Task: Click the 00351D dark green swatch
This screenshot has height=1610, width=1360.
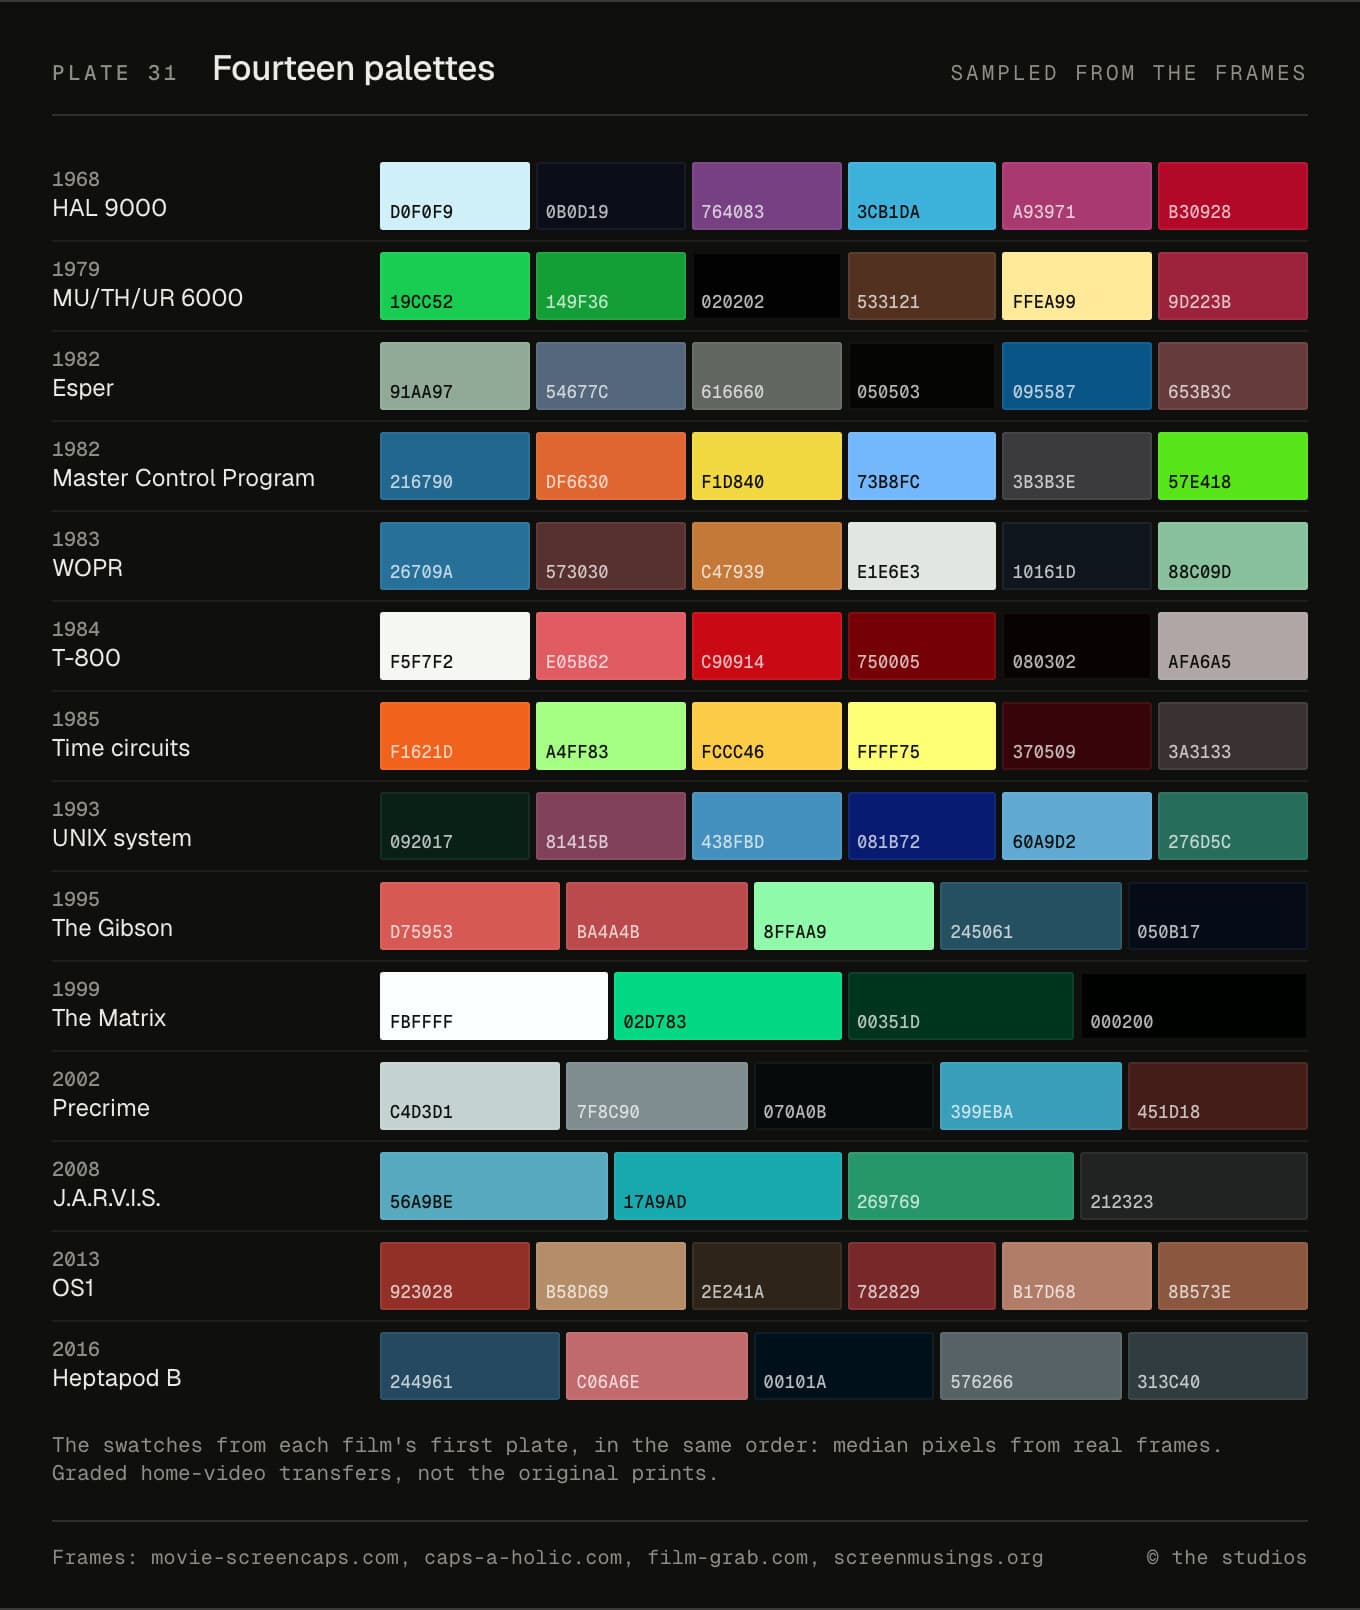Action: [961, 1006]
